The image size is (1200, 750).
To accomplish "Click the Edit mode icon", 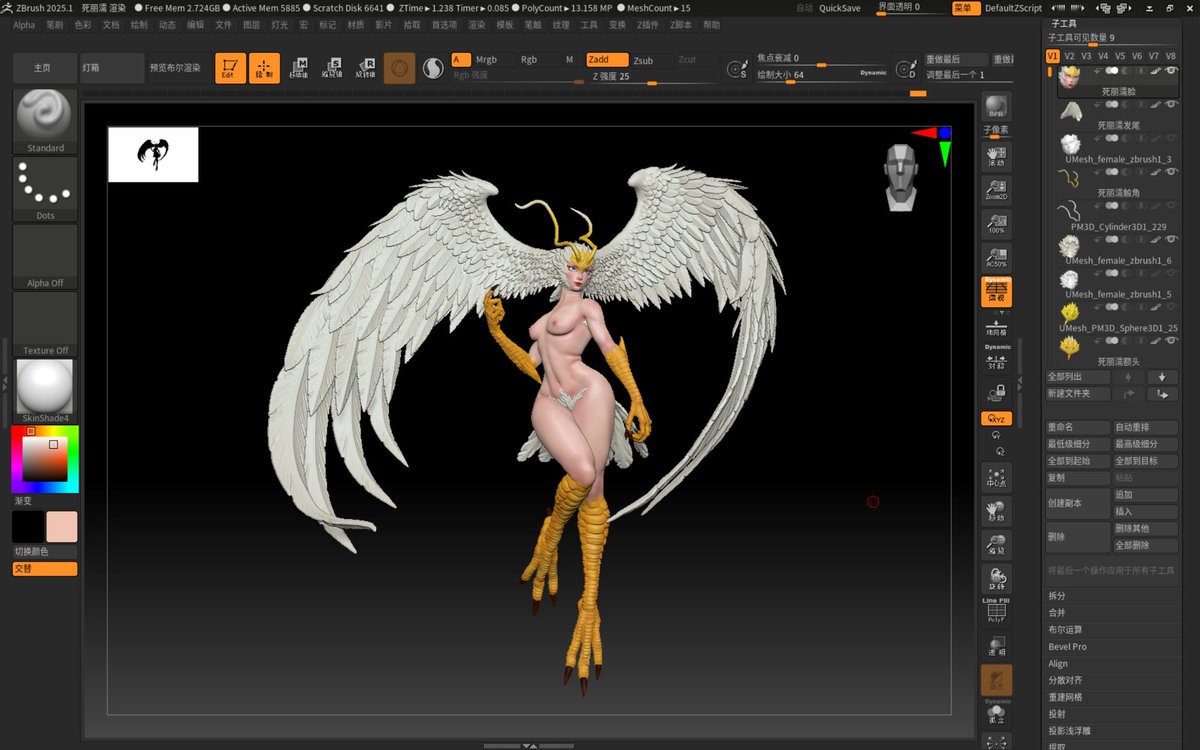I will coord(230,68).
